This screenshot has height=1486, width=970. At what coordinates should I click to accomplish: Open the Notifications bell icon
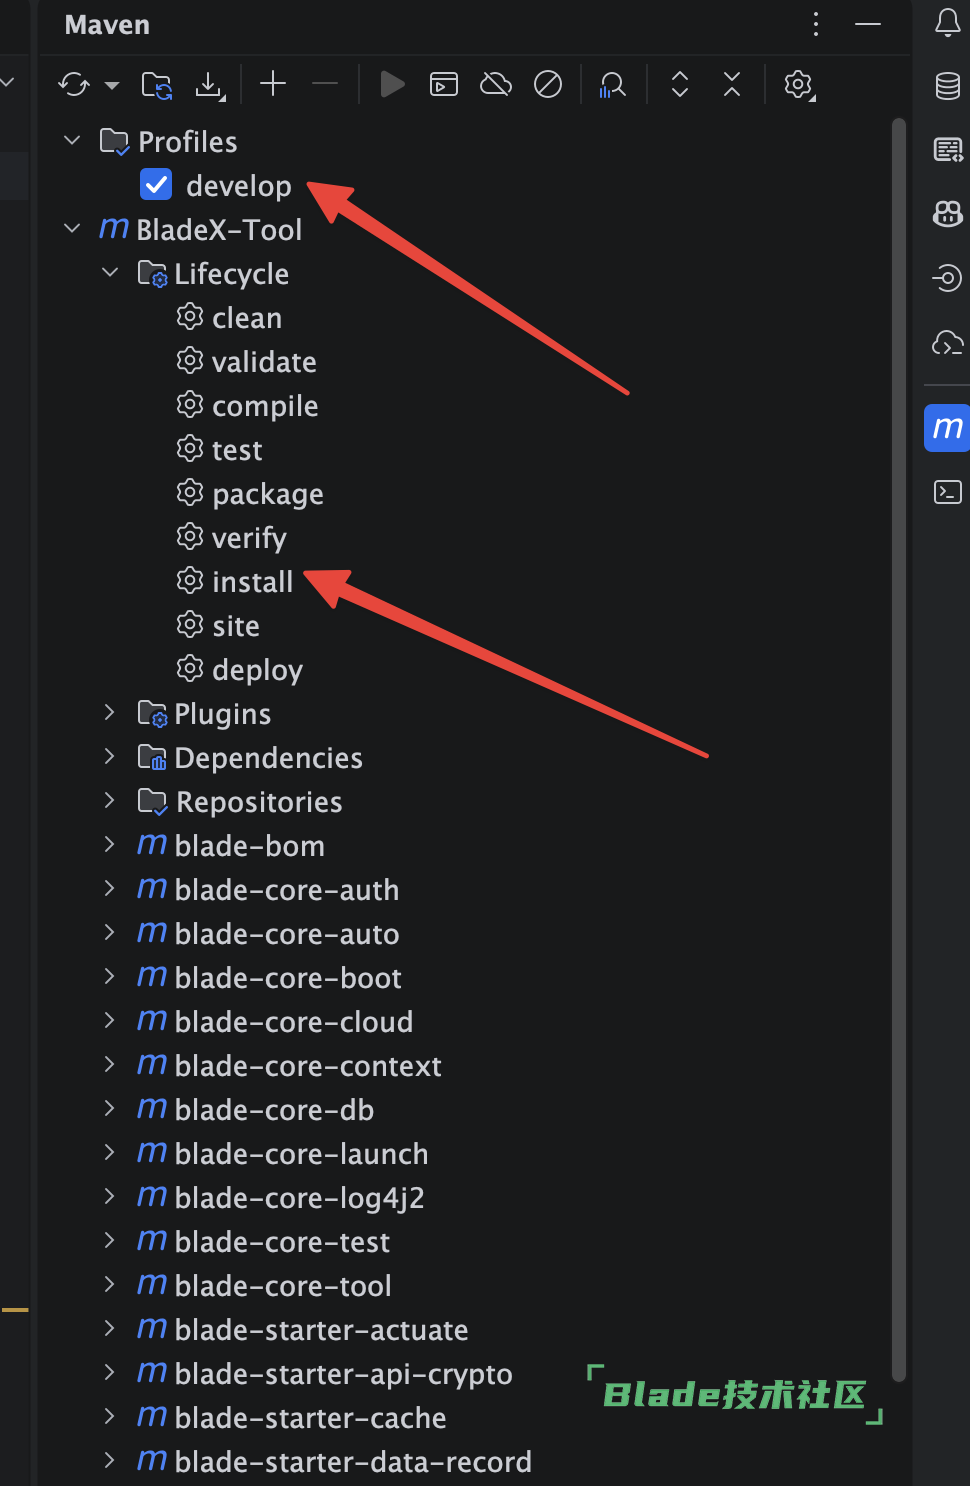tap(948, 22)
